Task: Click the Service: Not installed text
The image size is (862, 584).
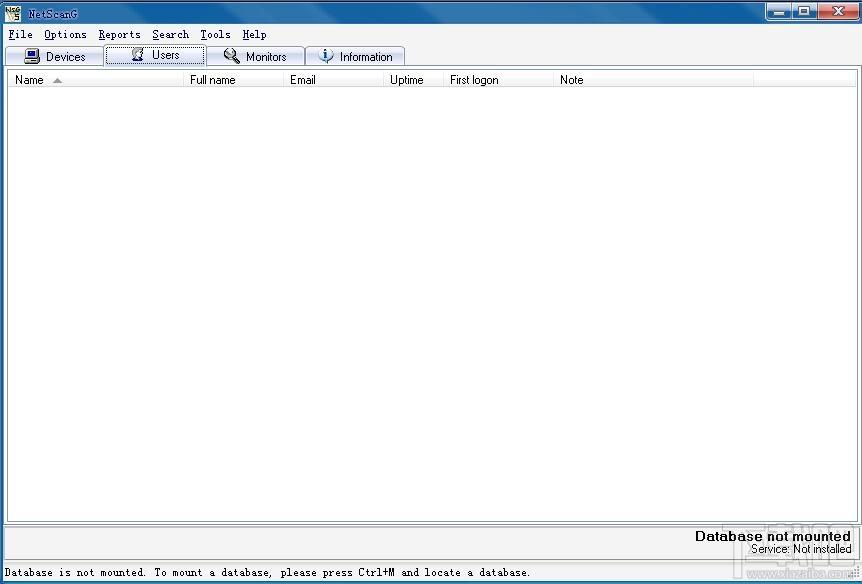Action: pyautogui.click(x=801, y=549)
